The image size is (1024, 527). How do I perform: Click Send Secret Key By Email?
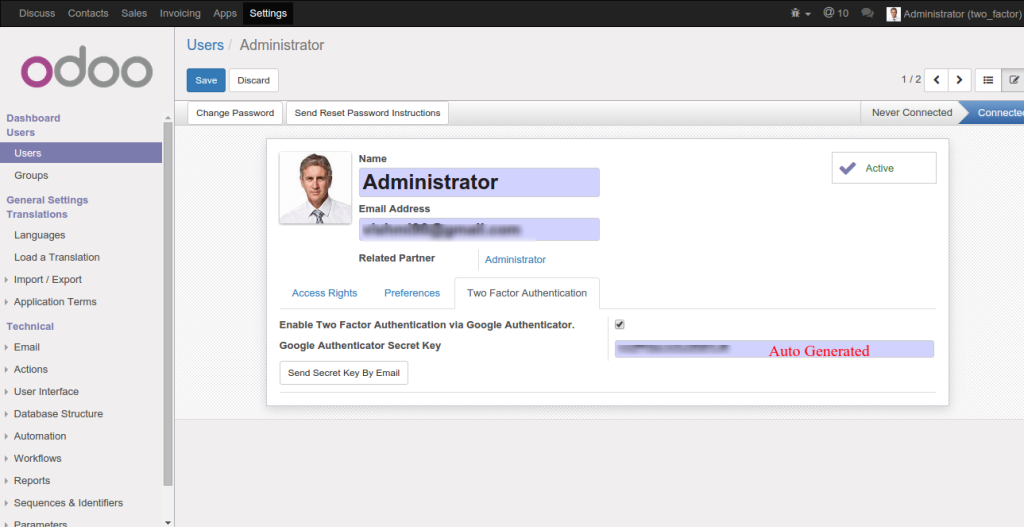[343, 373]
